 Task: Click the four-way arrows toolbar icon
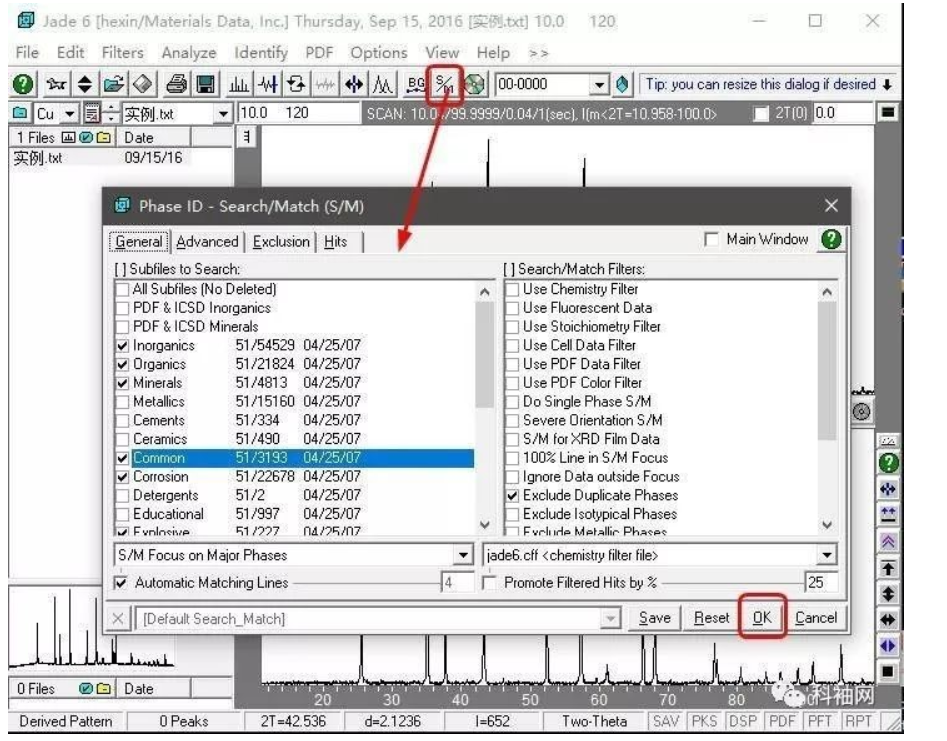[354, 84]
